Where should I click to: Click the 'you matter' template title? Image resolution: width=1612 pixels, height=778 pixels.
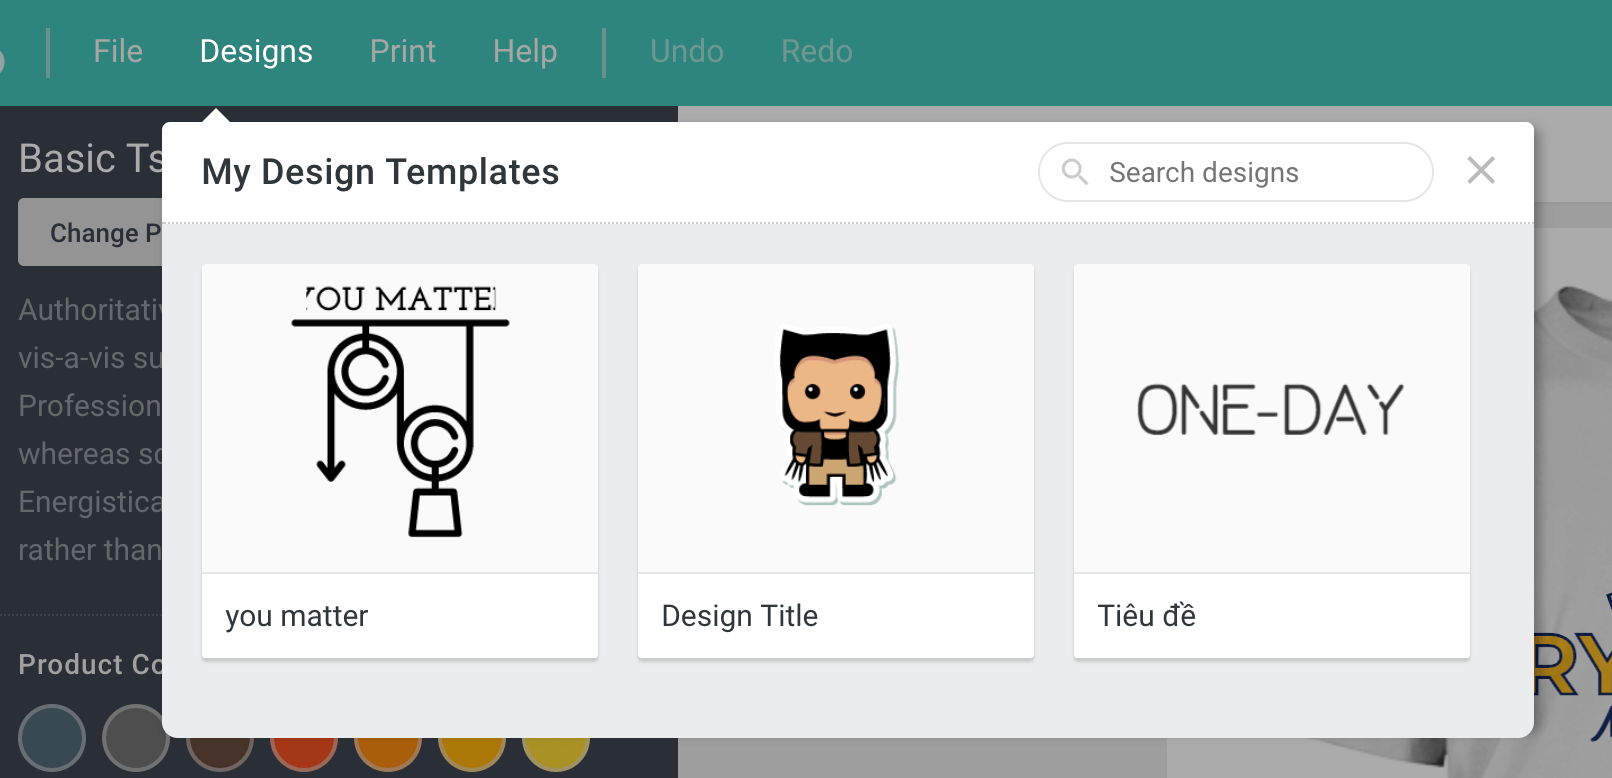coord(297,616)
